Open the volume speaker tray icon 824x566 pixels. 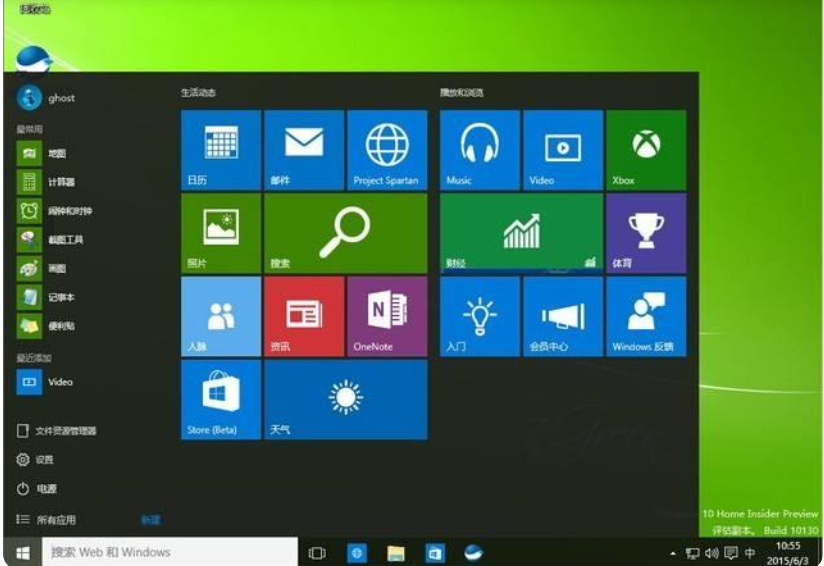click(x=712, y=553)
